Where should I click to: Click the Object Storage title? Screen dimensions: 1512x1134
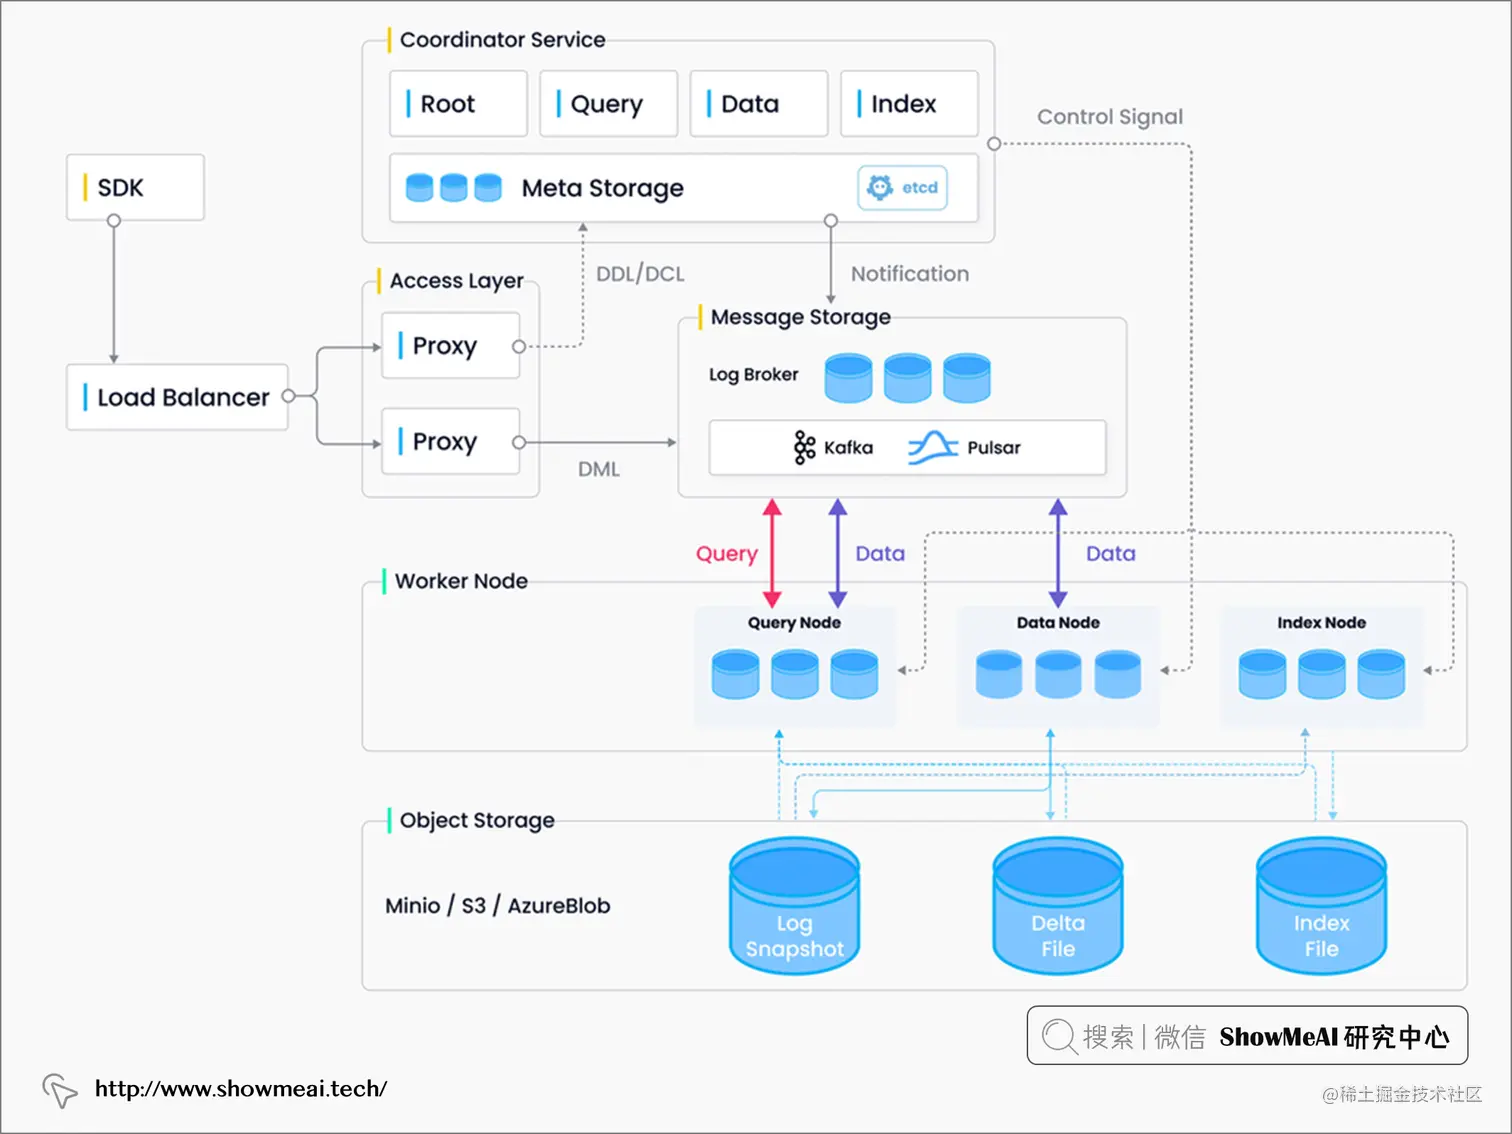point(477,820)
